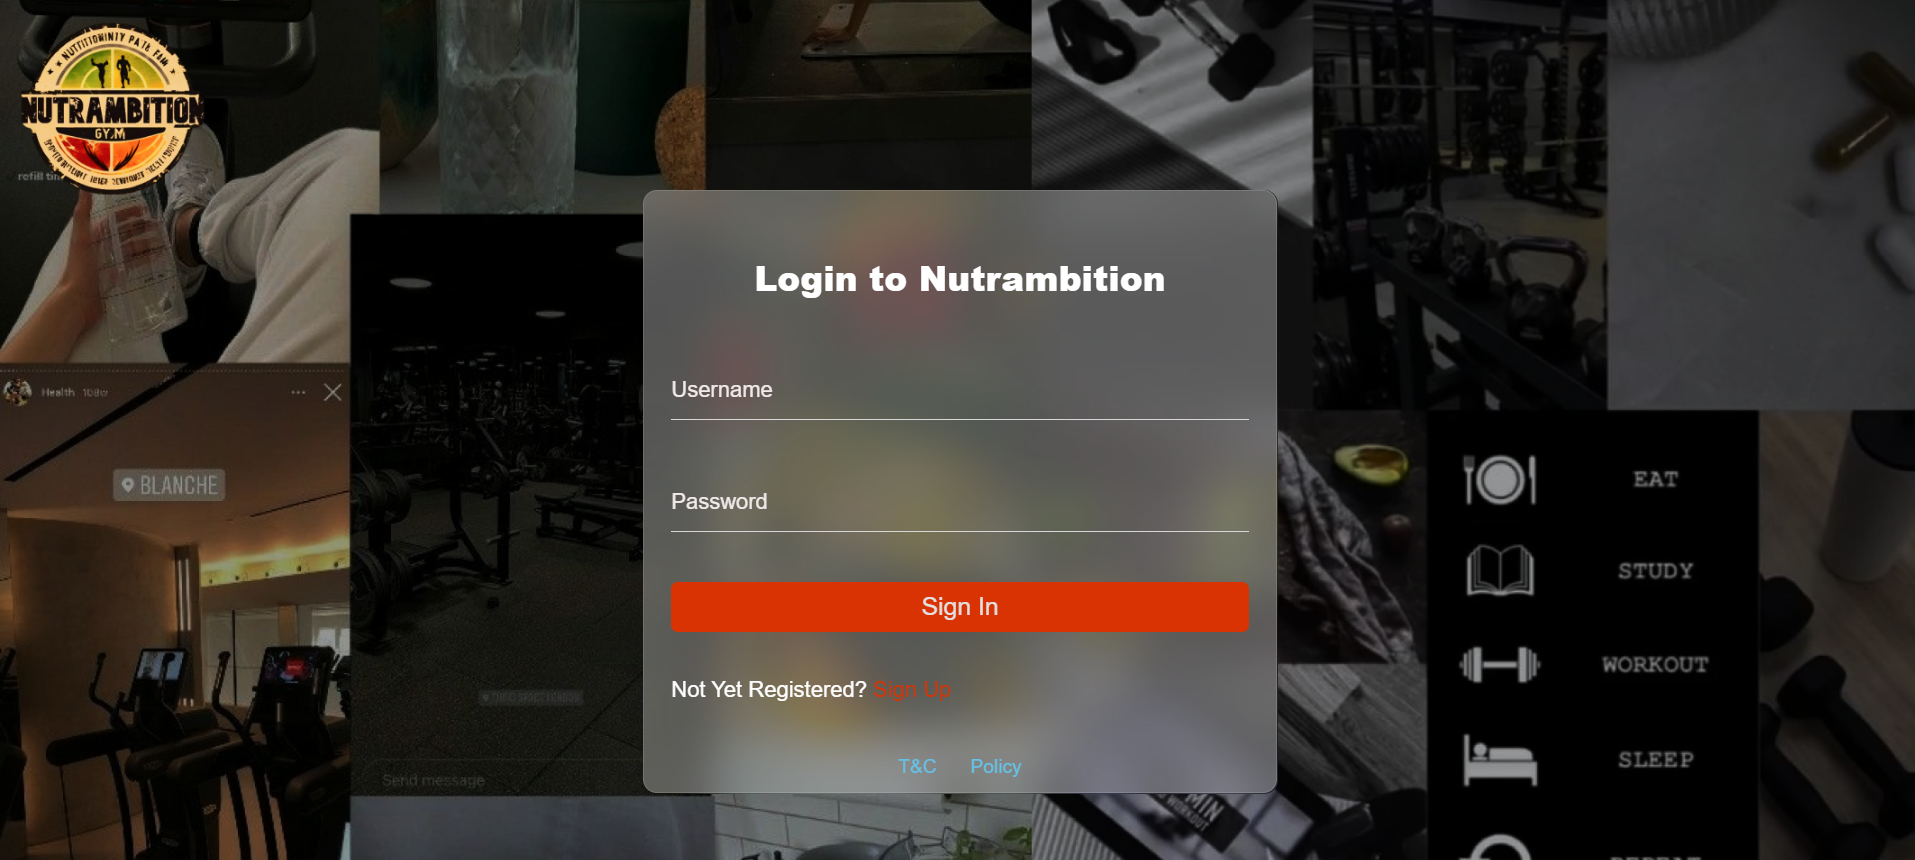Click the bed Sleep icon
The width and height of the screenshot is (1915, 860).
point(1499,760)
